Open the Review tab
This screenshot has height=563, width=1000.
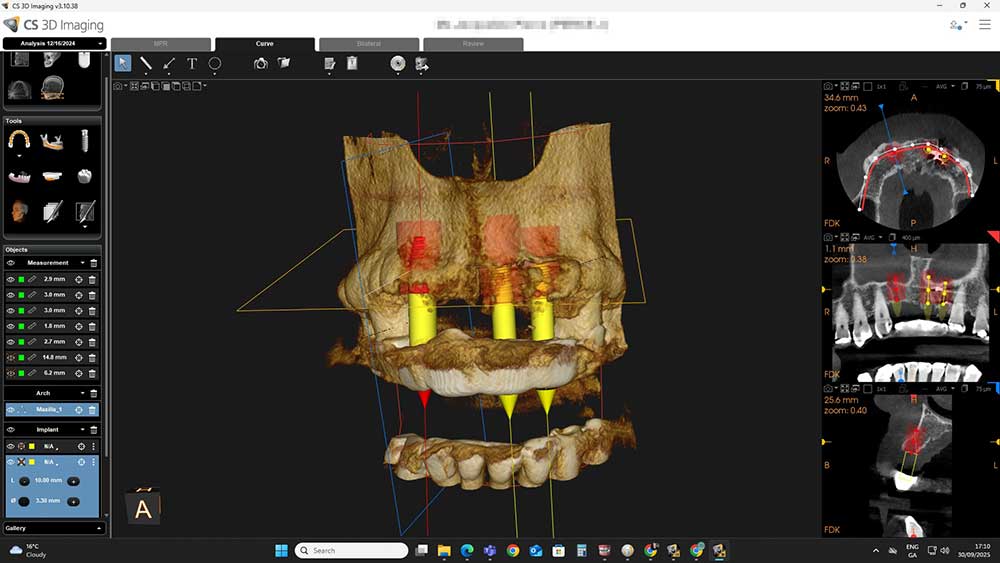pos(473,44)
